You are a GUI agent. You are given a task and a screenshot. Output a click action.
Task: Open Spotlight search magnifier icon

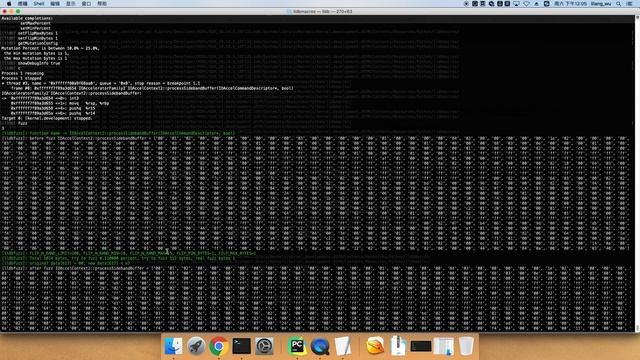click(619, 4)
